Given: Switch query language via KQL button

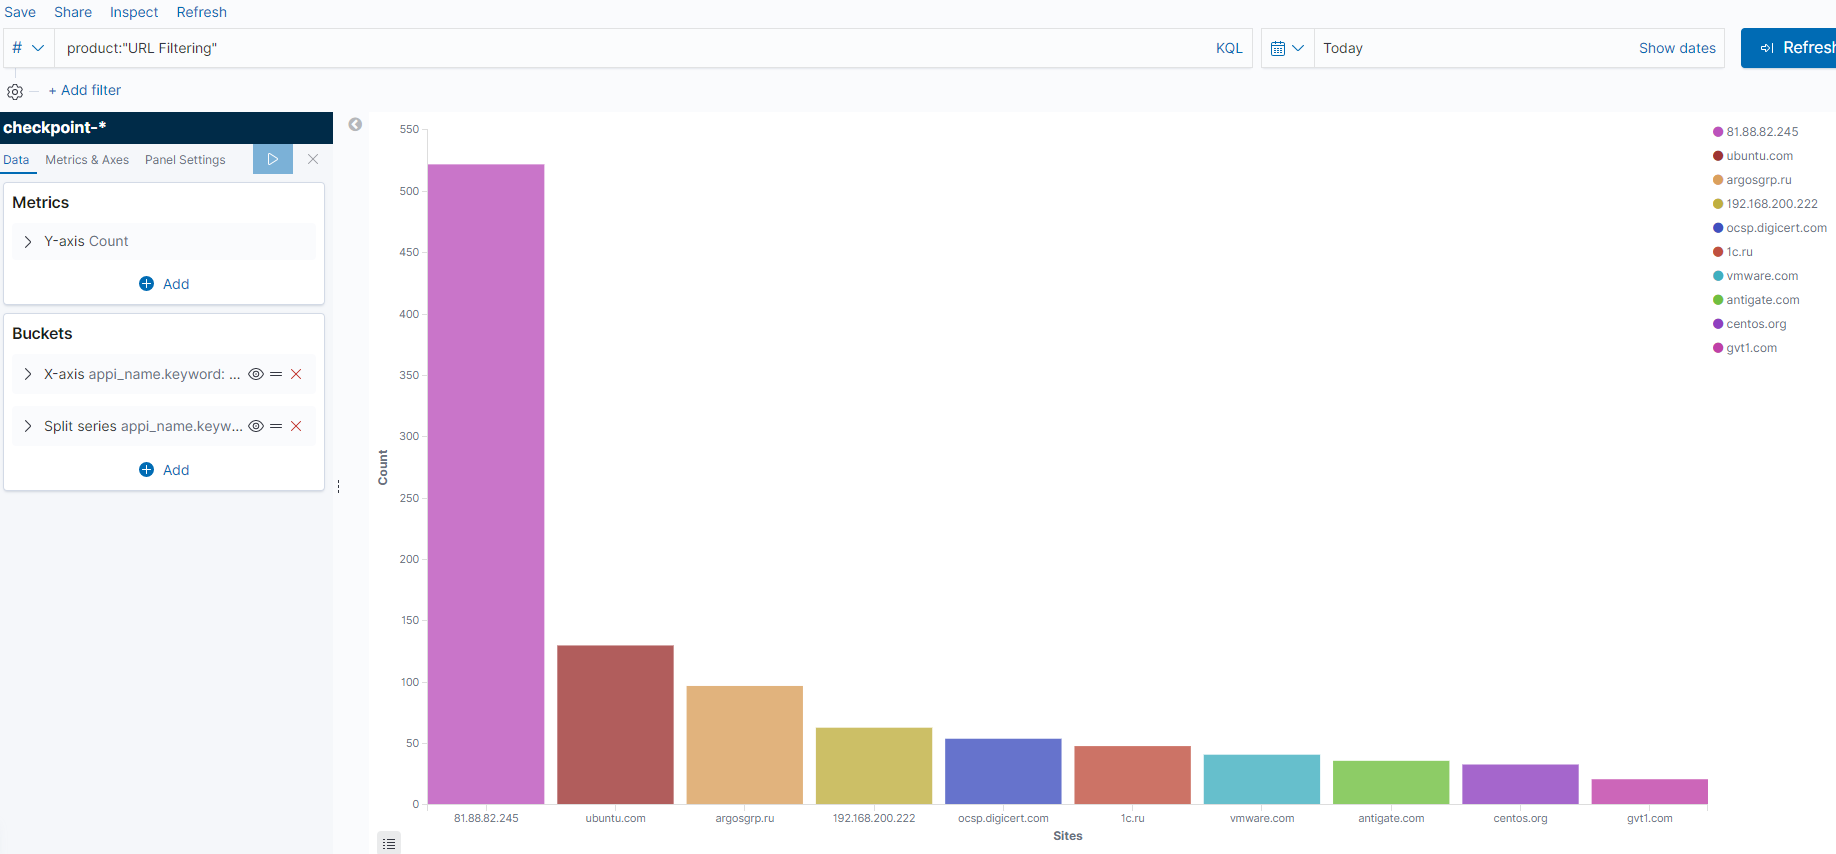Looking at the screenshot, I should (x=1229, y=48).
